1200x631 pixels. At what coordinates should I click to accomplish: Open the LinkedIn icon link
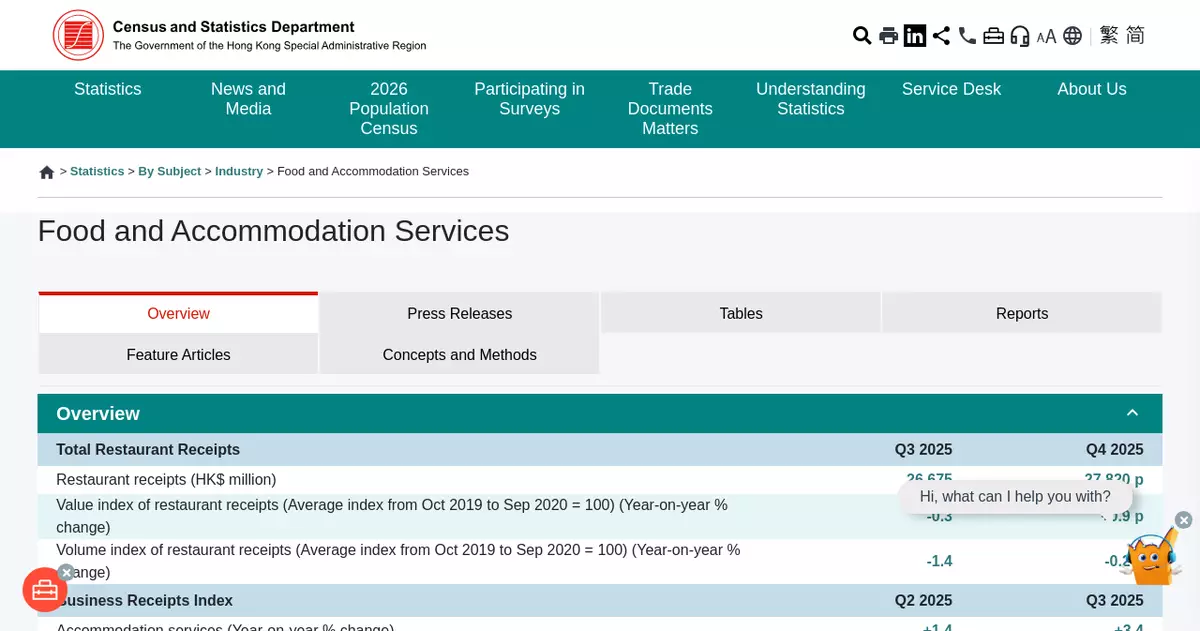pyautogui.click(x=915, y=36)
